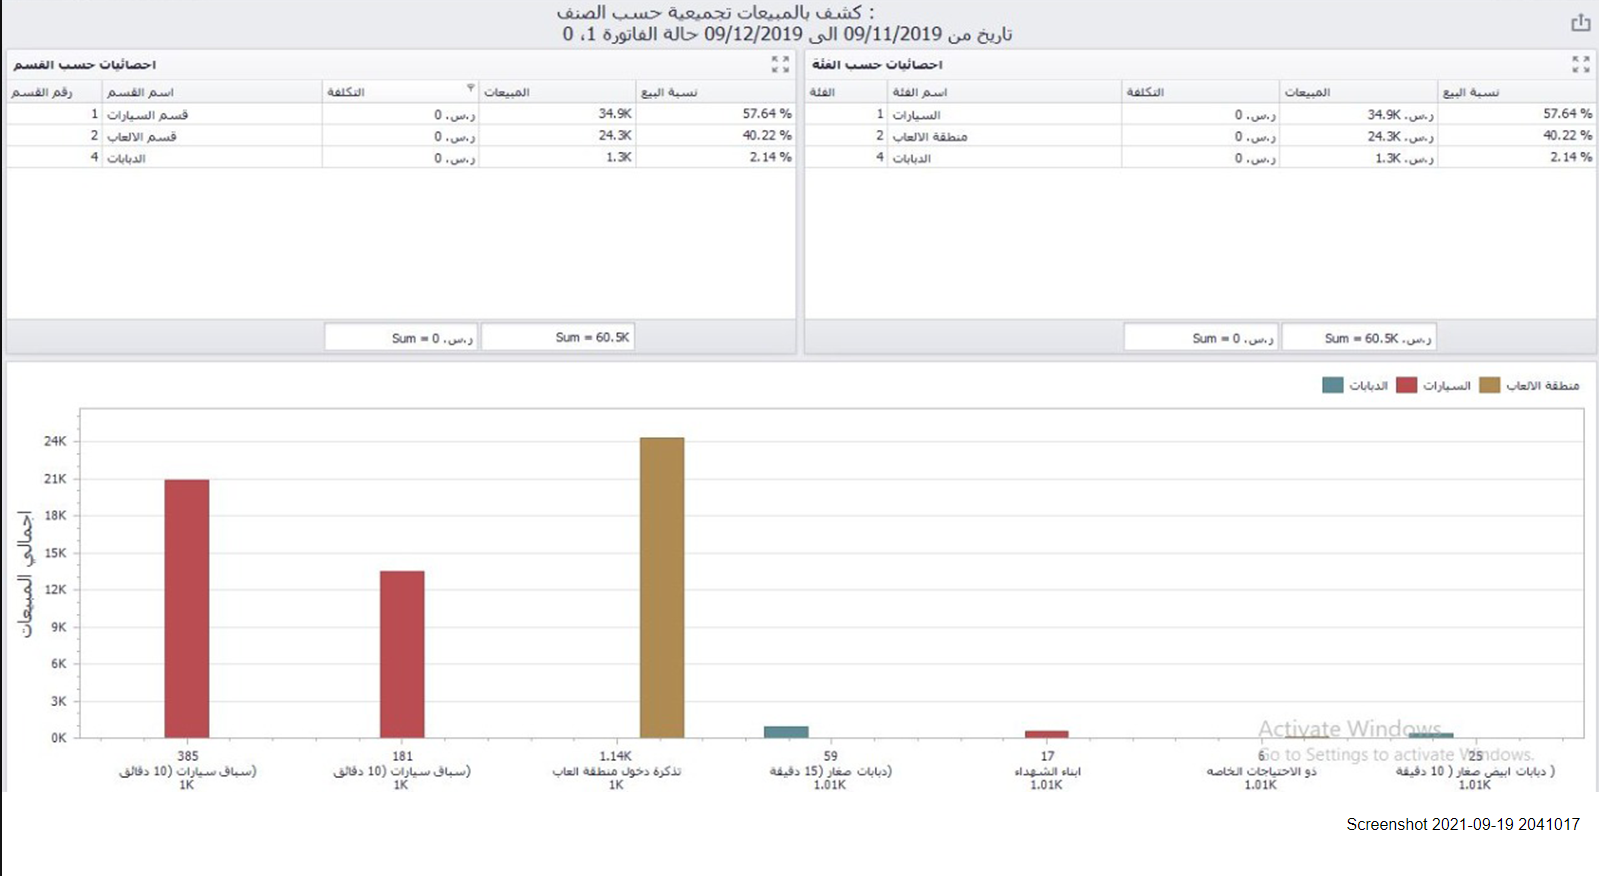Toggle the الدبابات legend marker in chart
This screenshot has width=1599, height=876.
click(x=1332, y=385)
